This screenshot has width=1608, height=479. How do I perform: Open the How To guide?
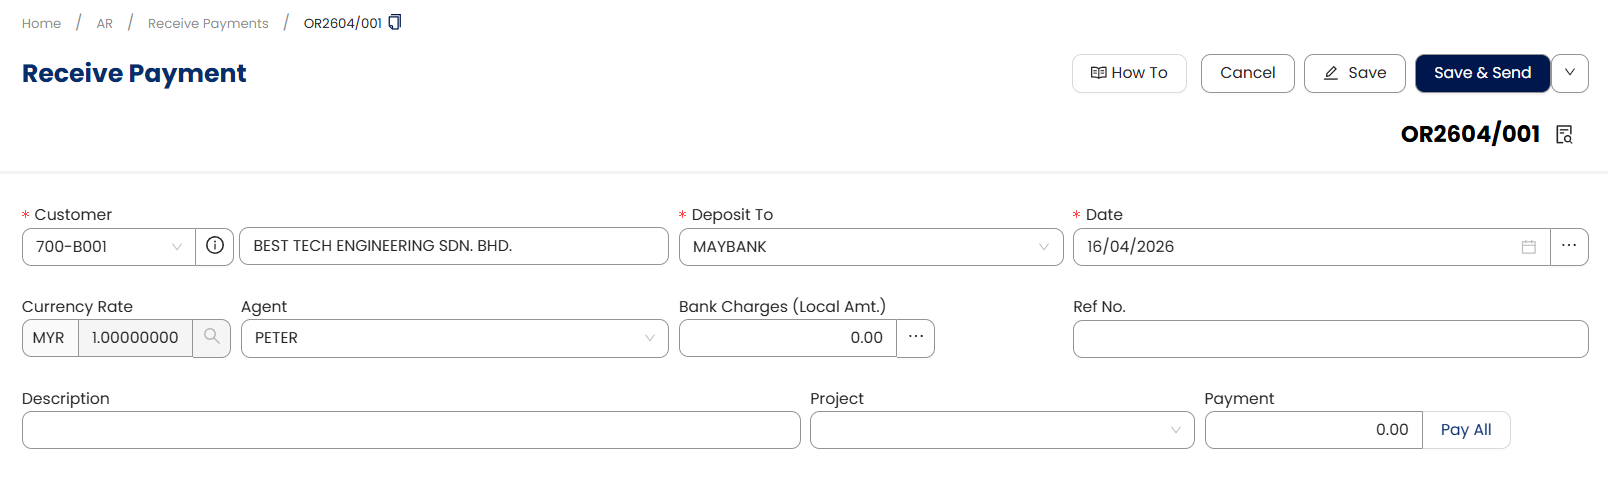tap(1129, 73)
